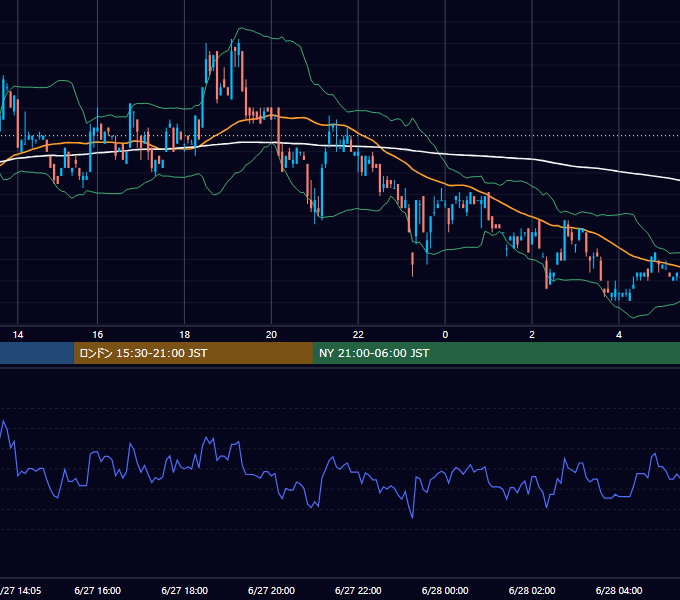Image resolution: width=680 pixels, height=600 pixels.
Task: Click the hour label 18 on the price chart axis
Action: point(185,335)
